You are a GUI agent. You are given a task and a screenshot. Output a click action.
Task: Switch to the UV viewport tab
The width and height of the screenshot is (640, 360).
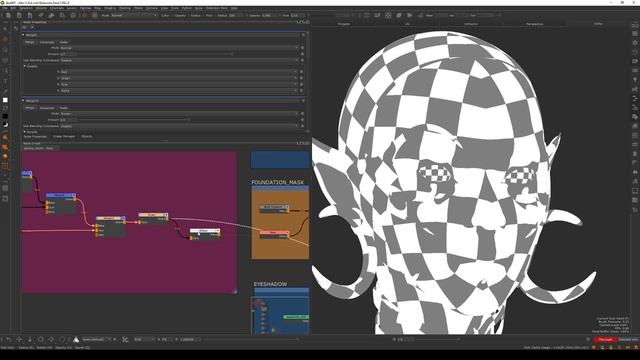(x=407, y=24)
